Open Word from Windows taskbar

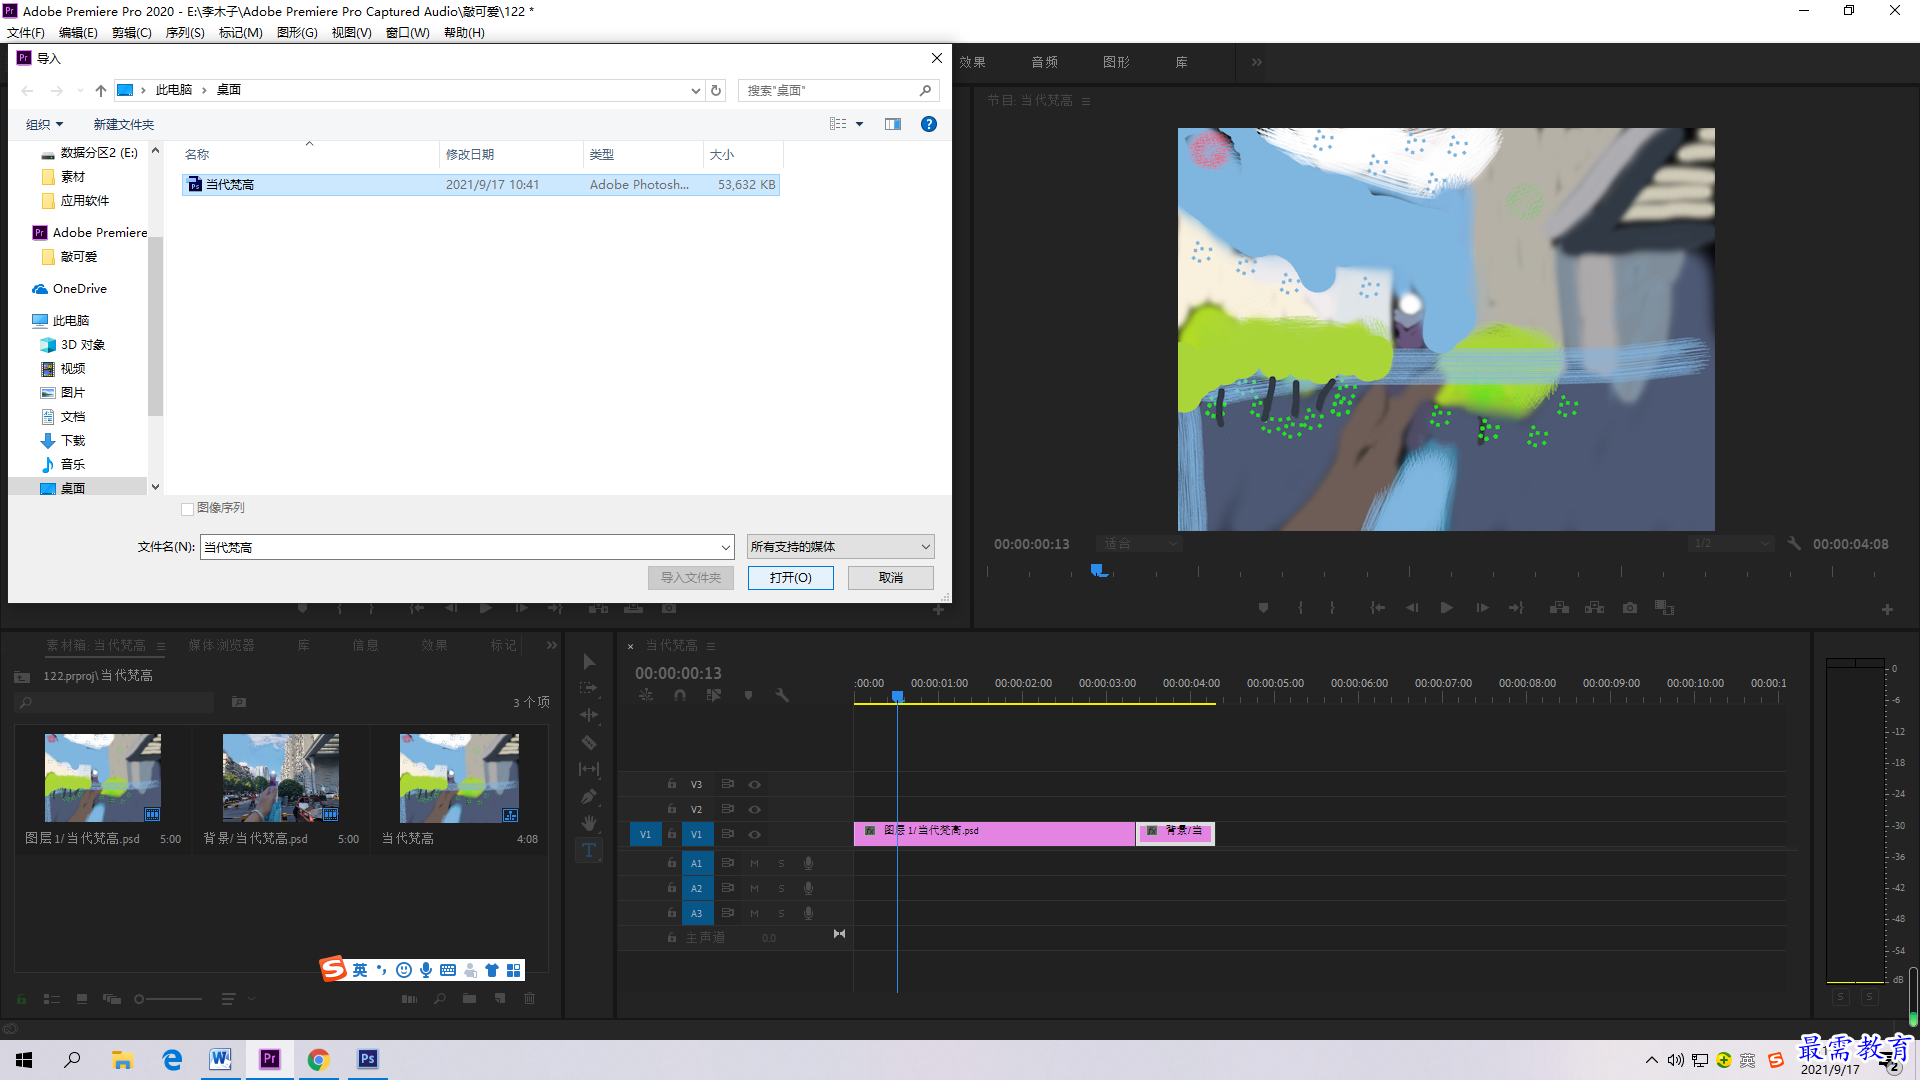(220, 1059)
